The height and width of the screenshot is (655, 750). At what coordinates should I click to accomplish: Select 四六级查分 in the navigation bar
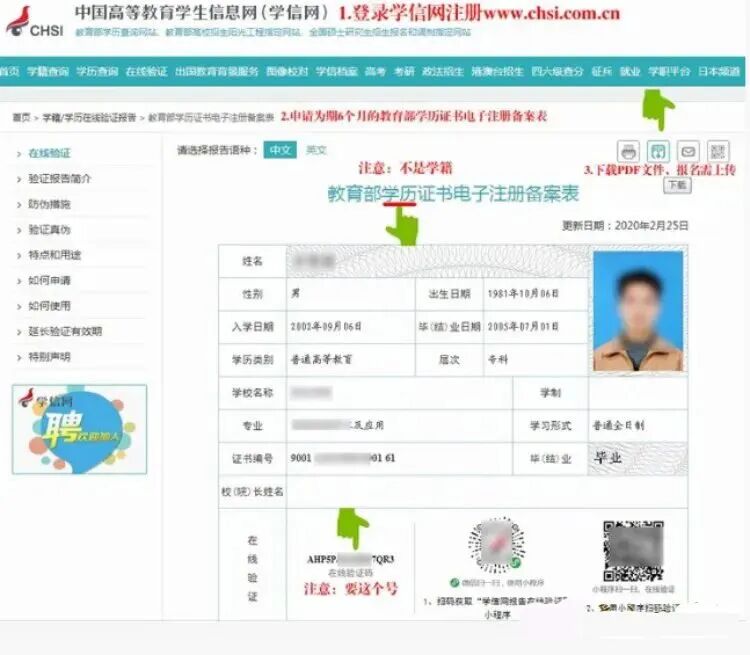(557, 72)
